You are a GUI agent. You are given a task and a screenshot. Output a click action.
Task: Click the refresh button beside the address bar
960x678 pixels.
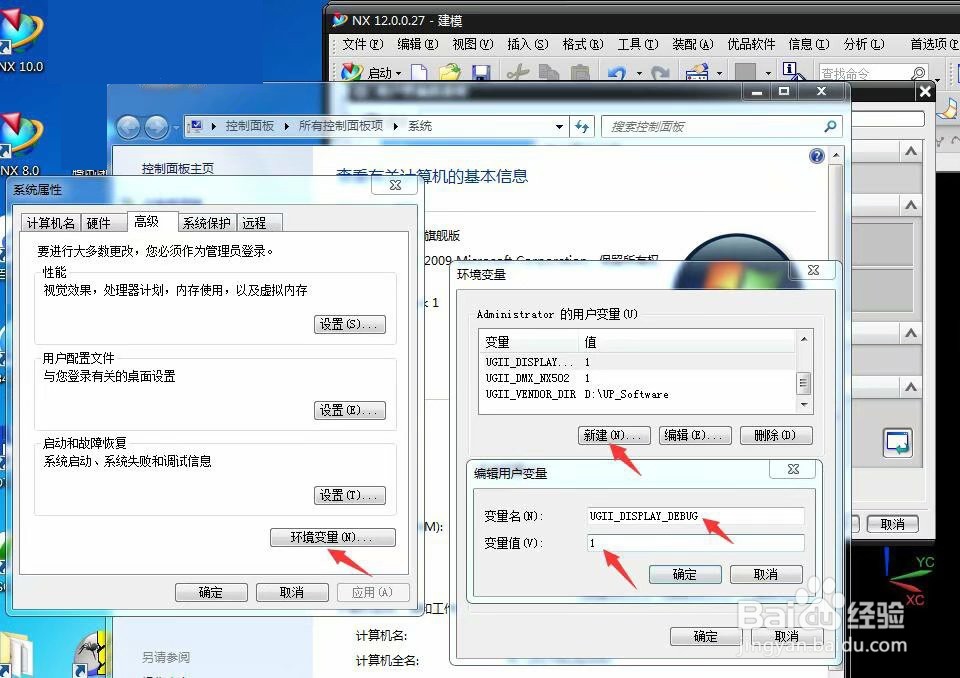(582, 126)
